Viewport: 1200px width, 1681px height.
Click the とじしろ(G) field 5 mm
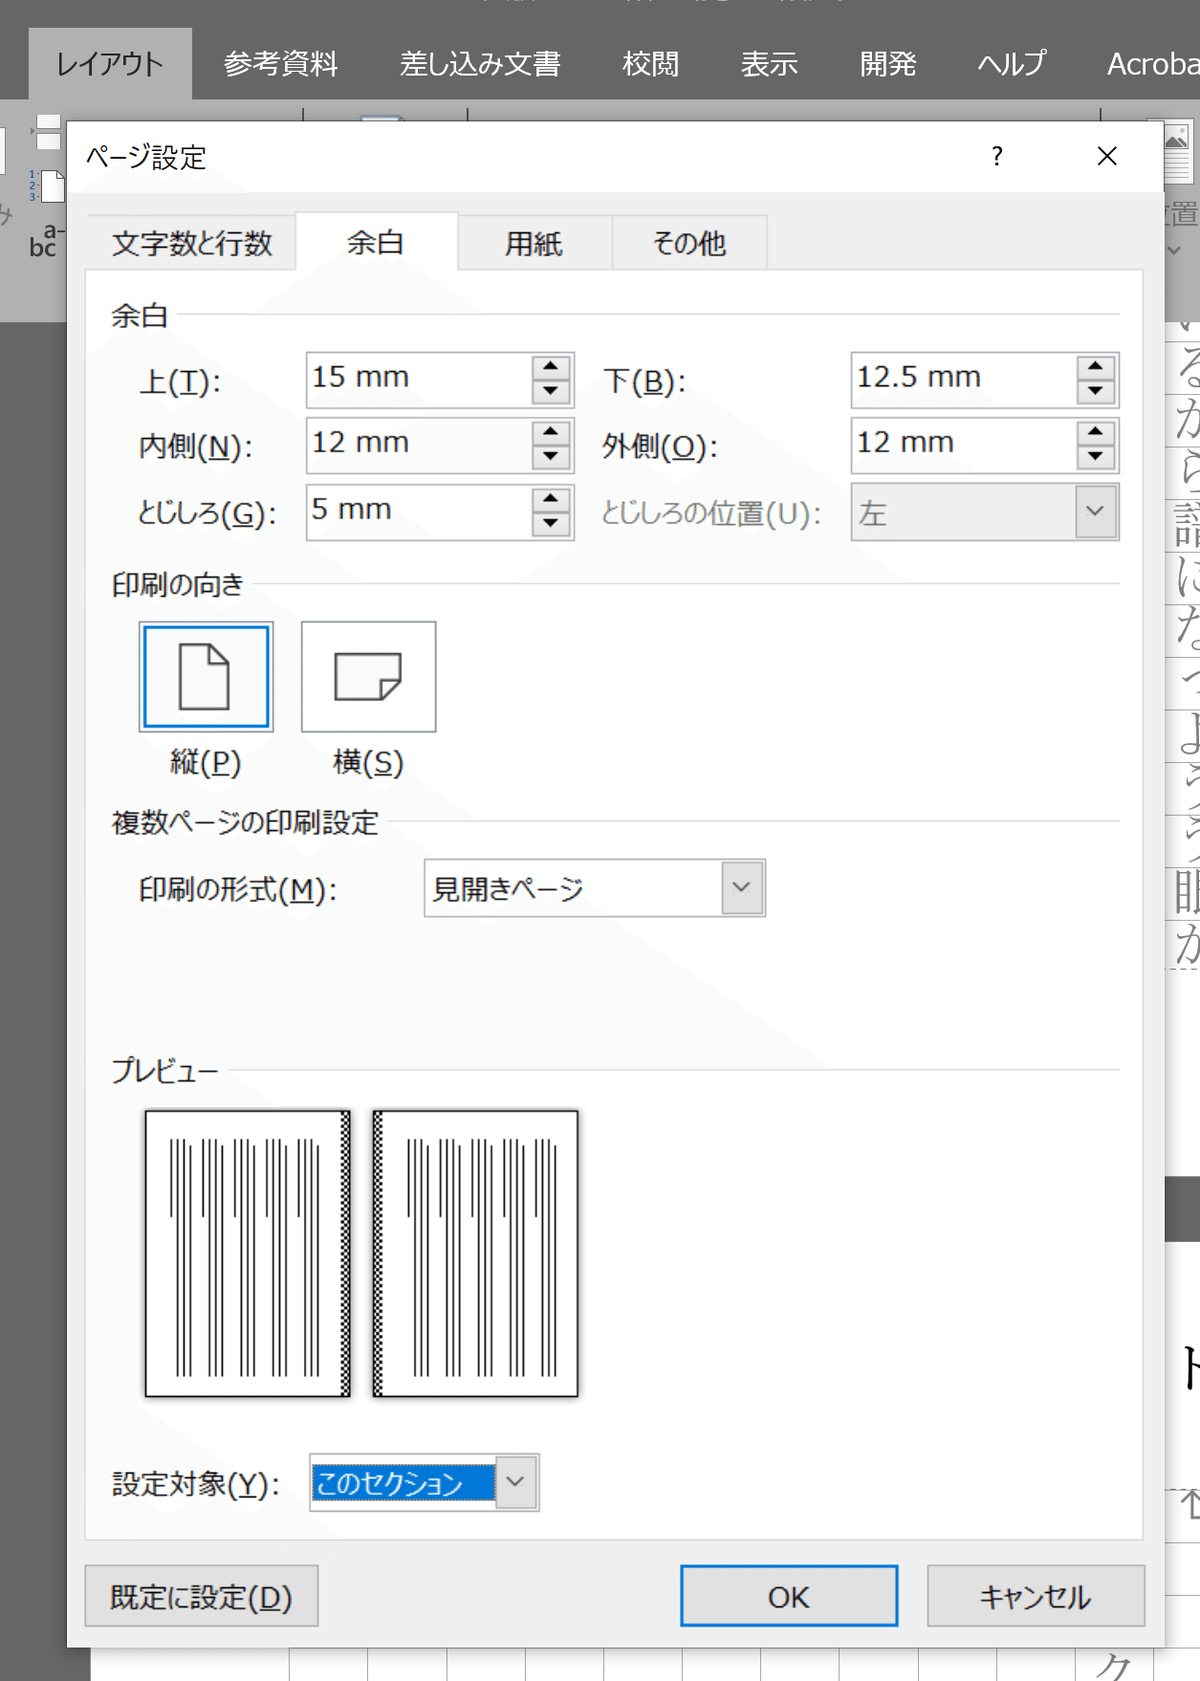pyautogui.click(x=419, y=512)
